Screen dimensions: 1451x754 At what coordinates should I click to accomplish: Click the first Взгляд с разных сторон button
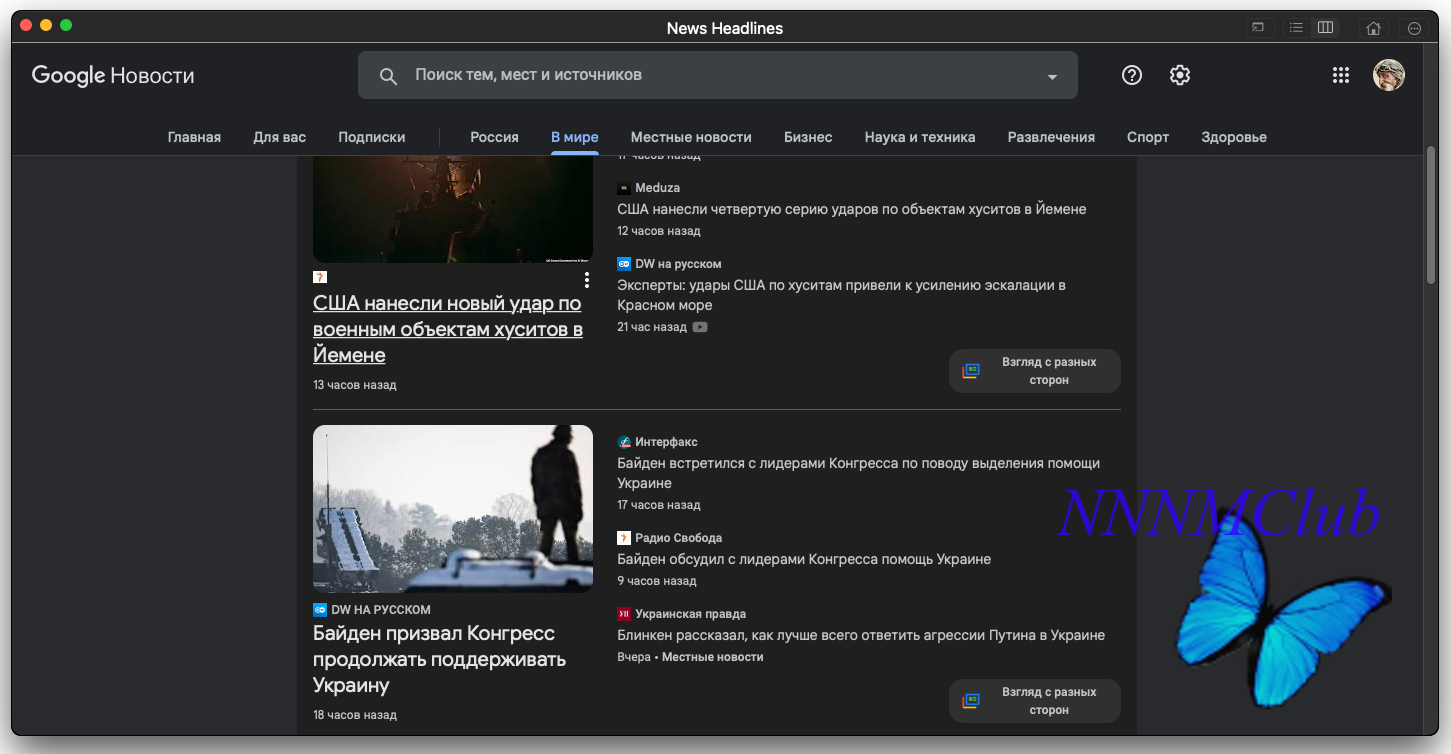(1035, 371)
